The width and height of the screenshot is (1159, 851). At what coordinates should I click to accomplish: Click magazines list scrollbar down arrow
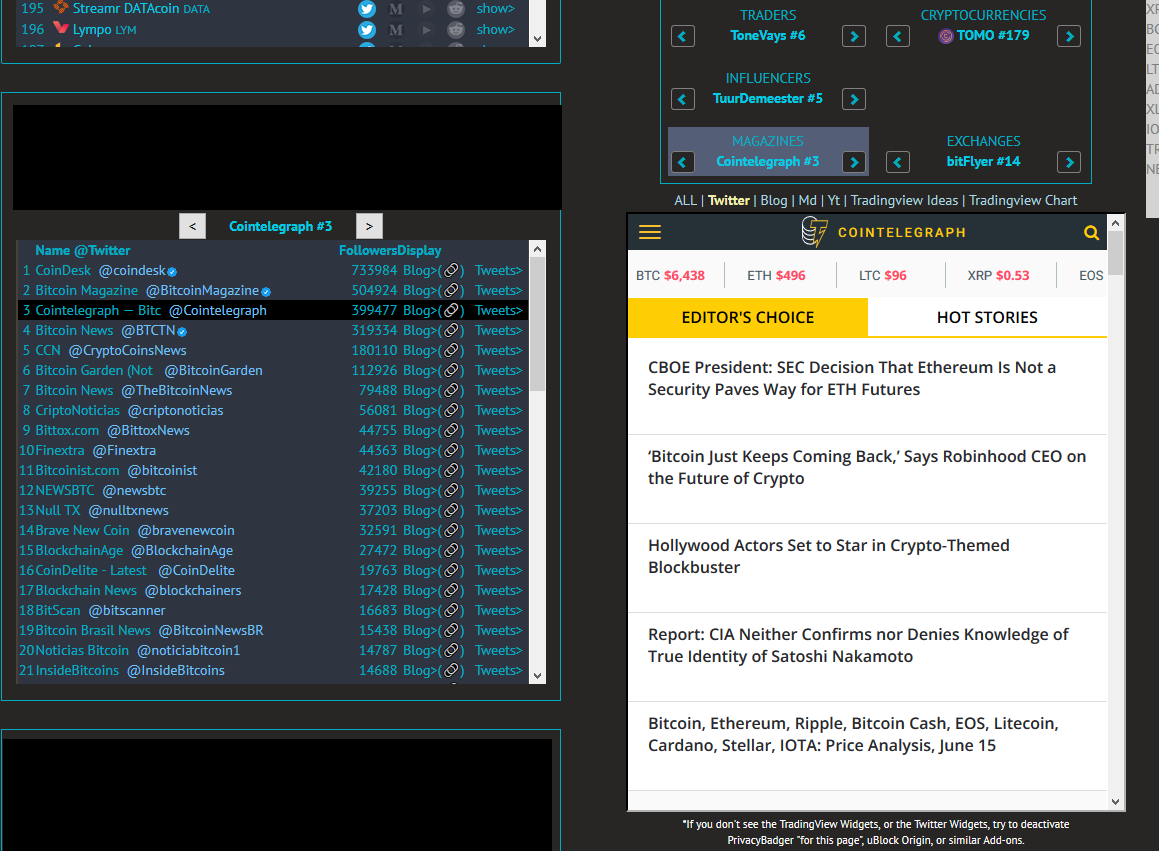pyautogui.click(x=537, y=675)
